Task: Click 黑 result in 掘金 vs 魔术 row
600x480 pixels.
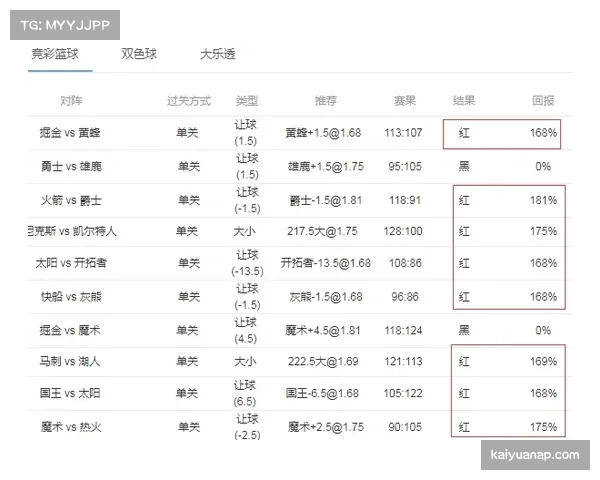Action: (464, 330)
